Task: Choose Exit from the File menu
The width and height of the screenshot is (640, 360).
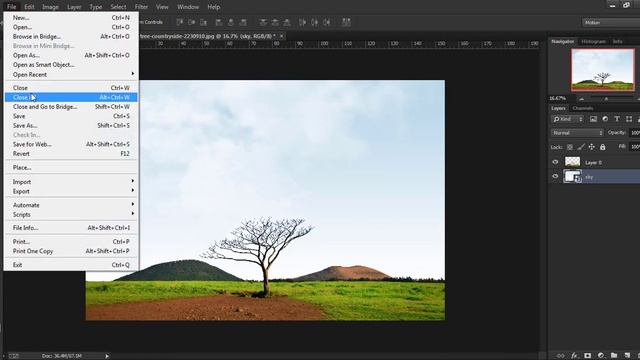Action: tap(71, 264)
